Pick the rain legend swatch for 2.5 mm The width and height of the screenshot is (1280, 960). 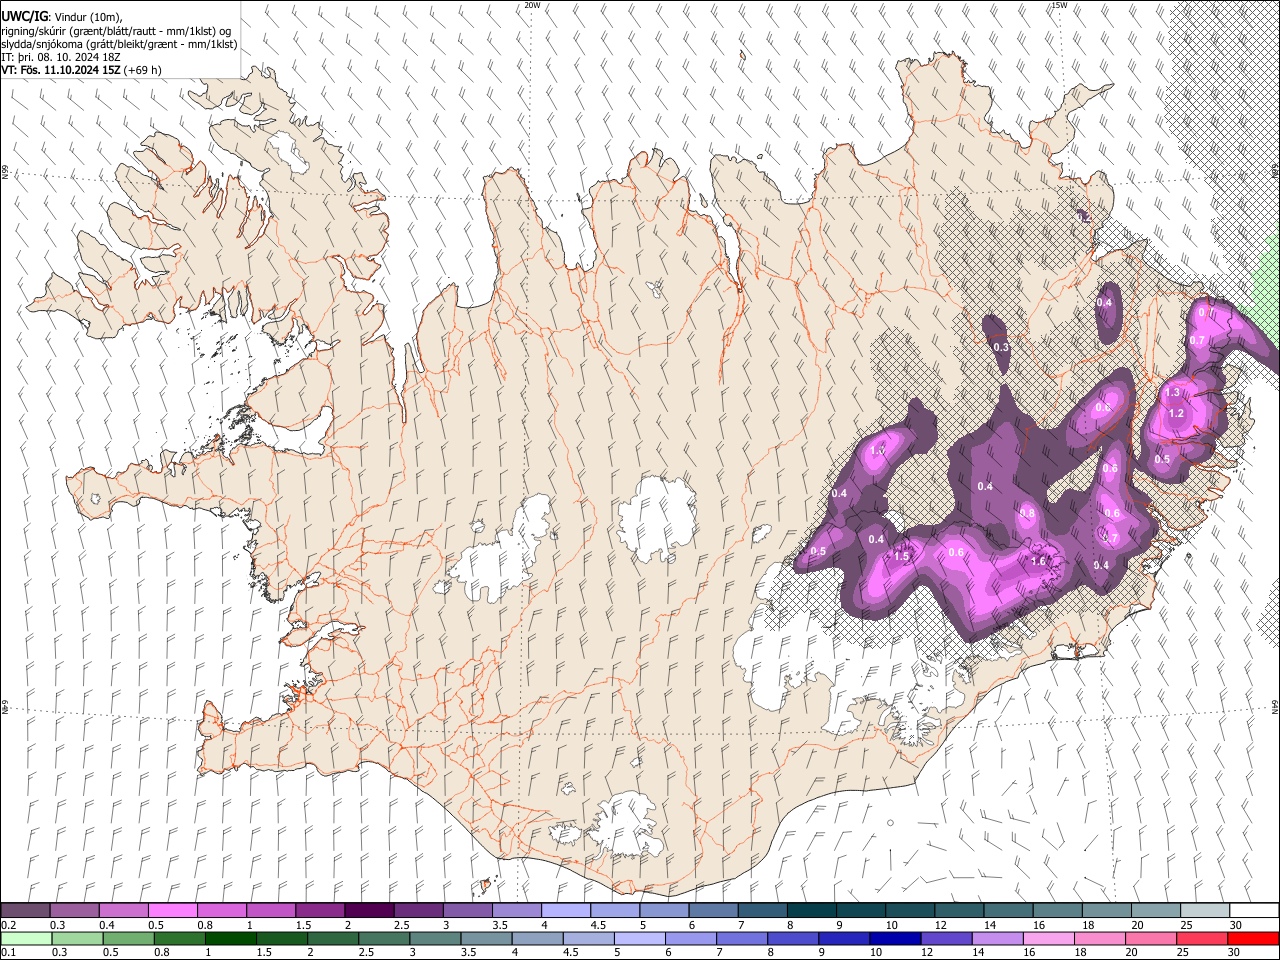point(384,938)
